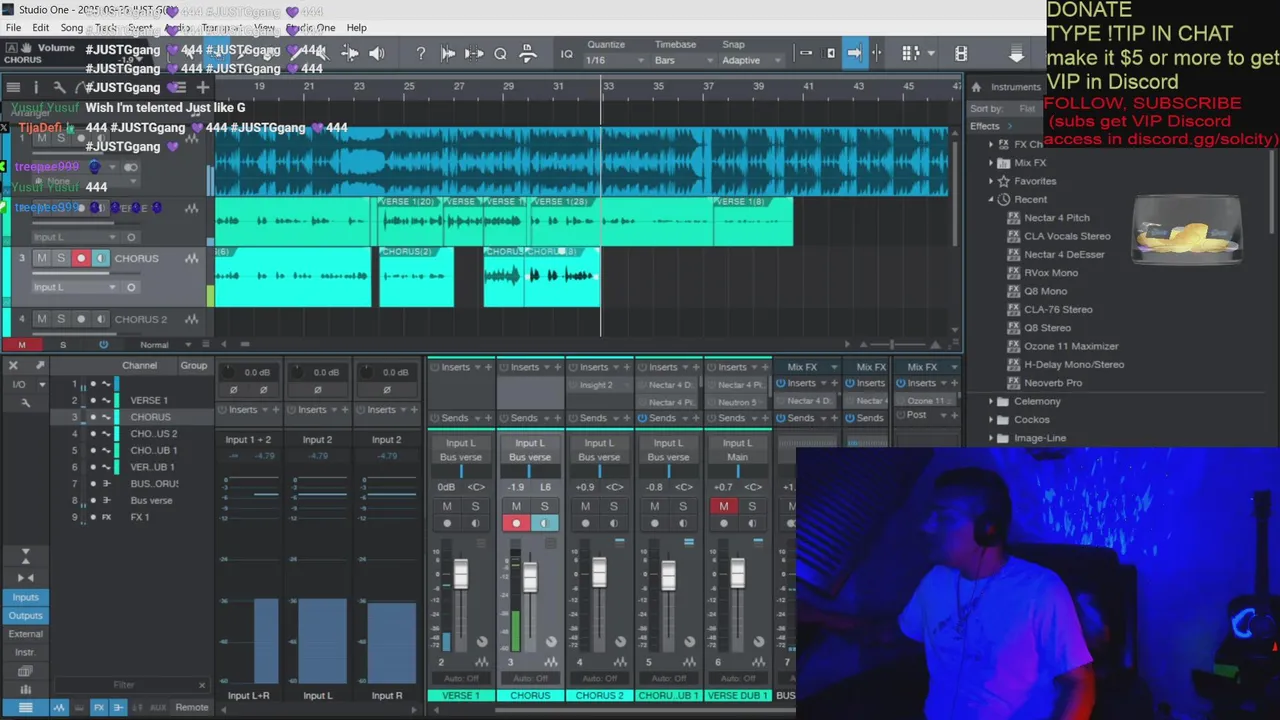
Task: Adjust CHORUS 2 channel pan slider
Action: point(599,471)
